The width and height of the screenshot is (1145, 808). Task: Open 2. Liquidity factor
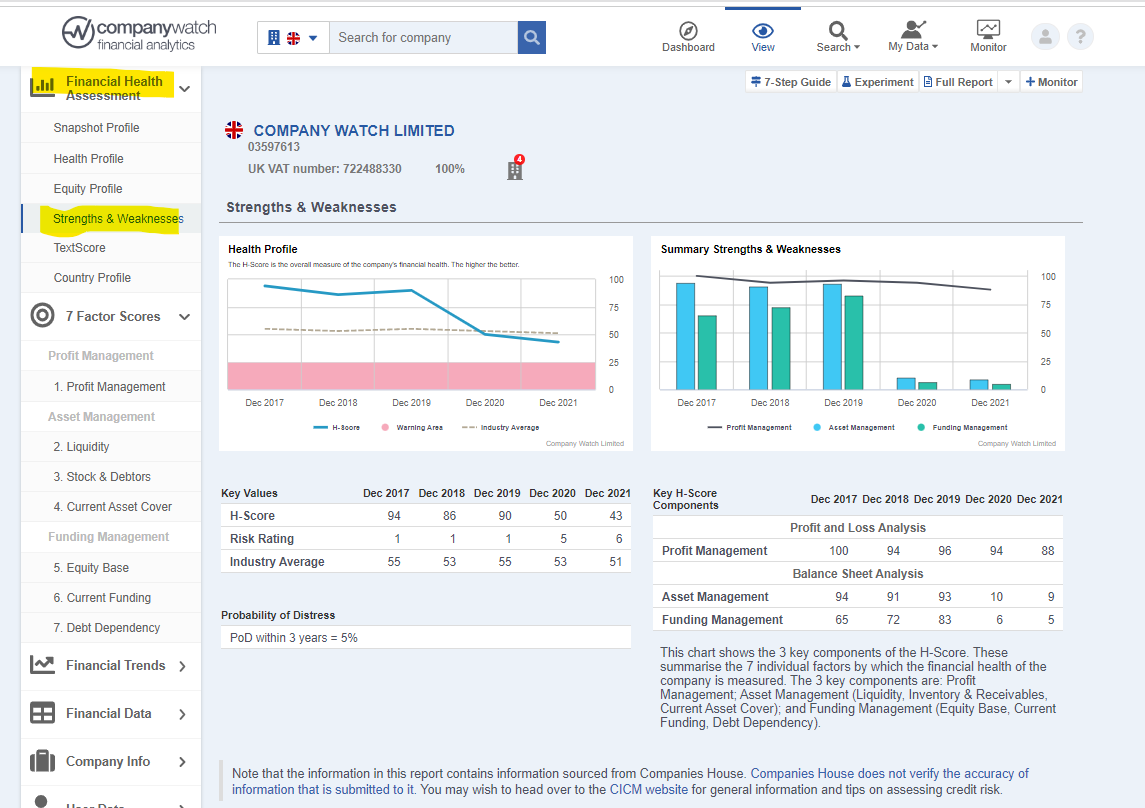81,446
